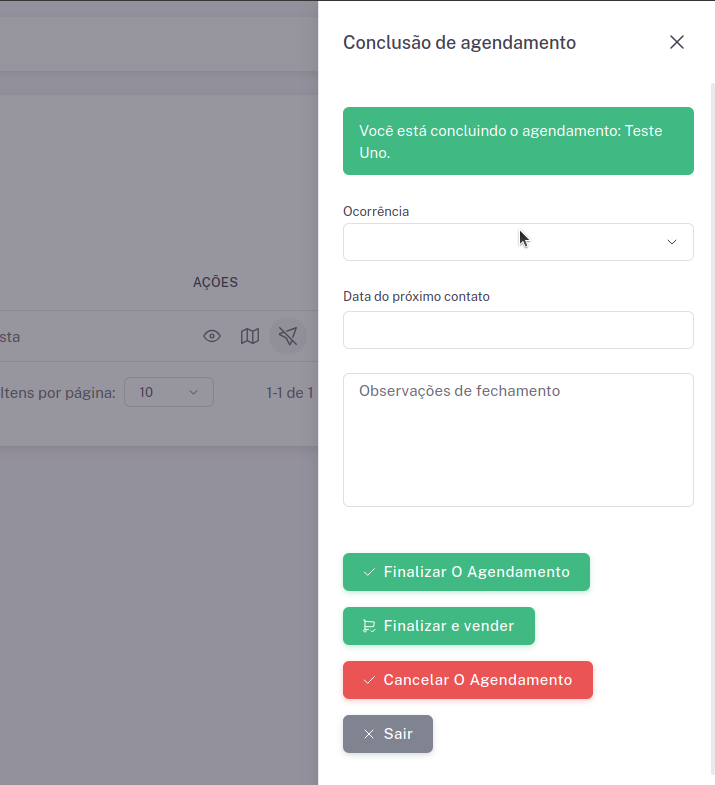
Task: Click the checkmark icon on Finalizar O Agendamento
Action: pyautogui.click(x=369, y=572)
